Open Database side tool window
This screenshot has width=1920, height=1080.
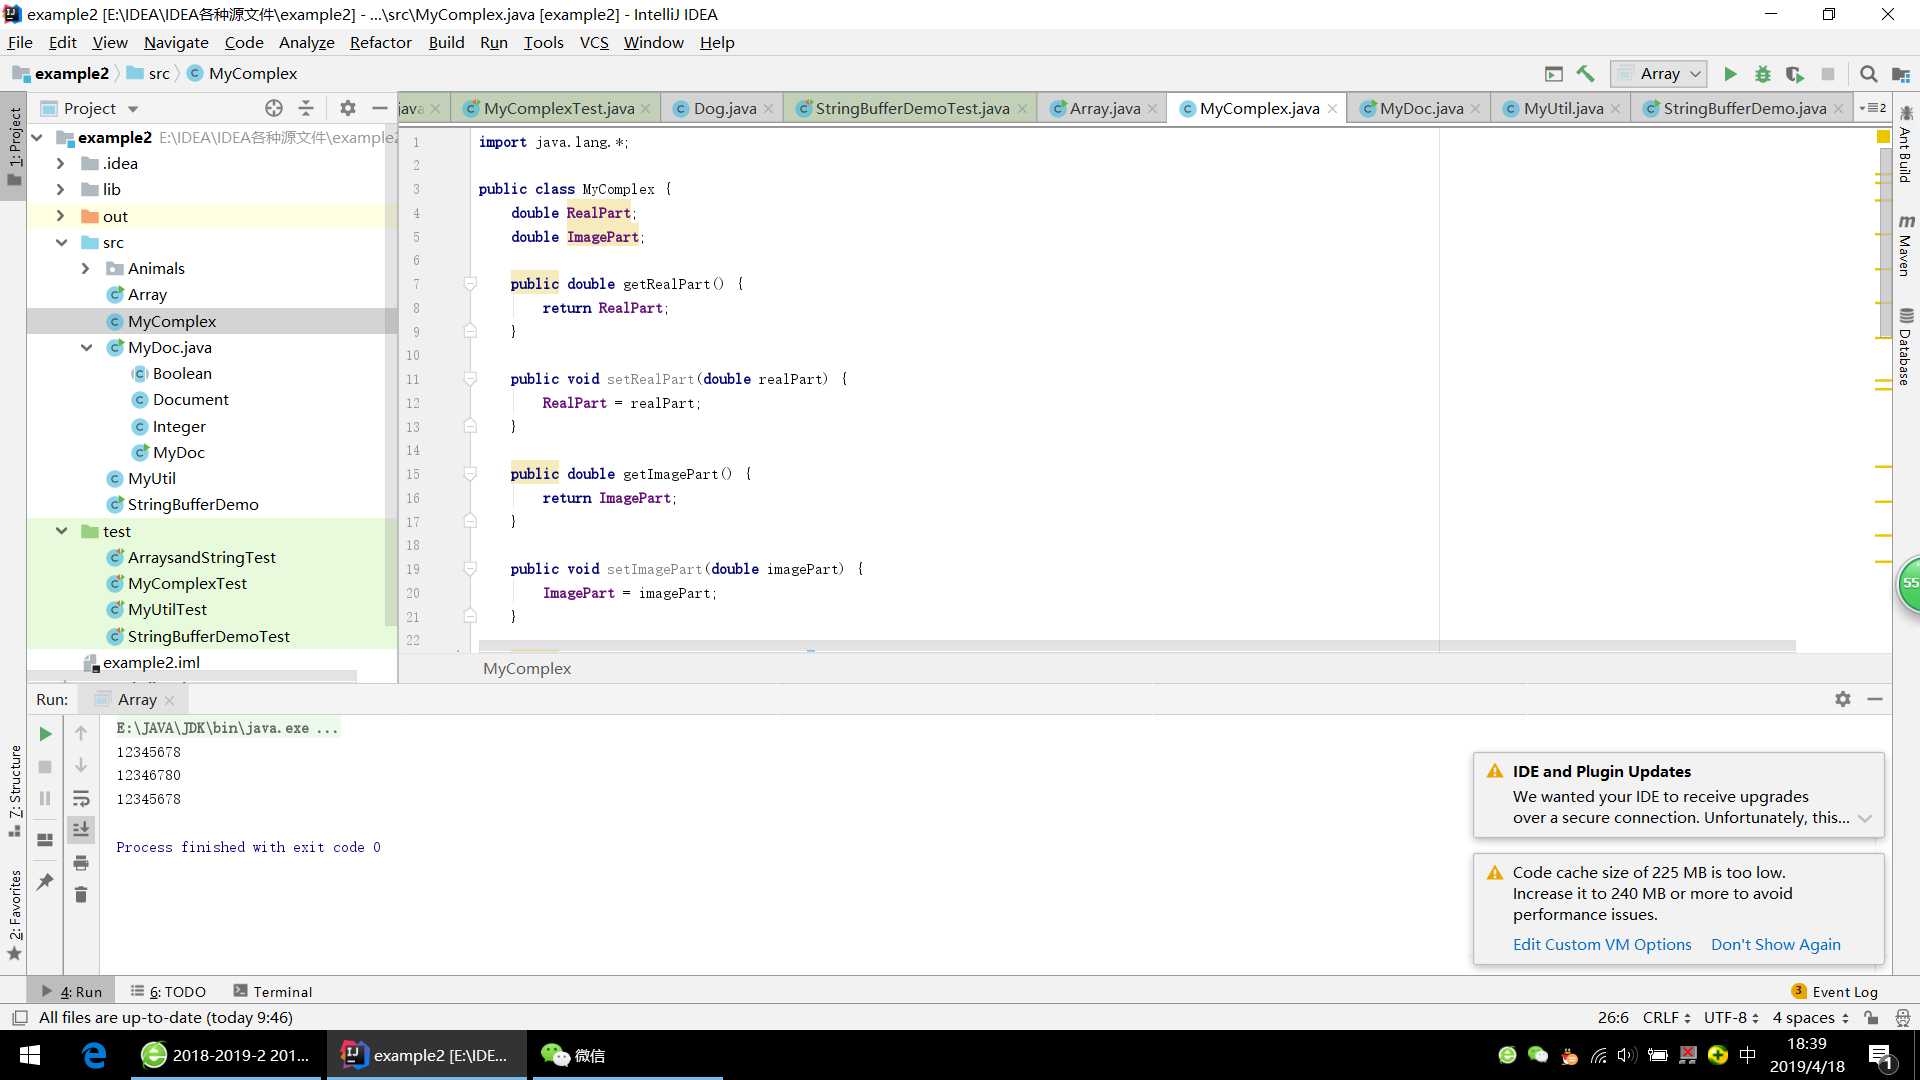point(1905,348)
